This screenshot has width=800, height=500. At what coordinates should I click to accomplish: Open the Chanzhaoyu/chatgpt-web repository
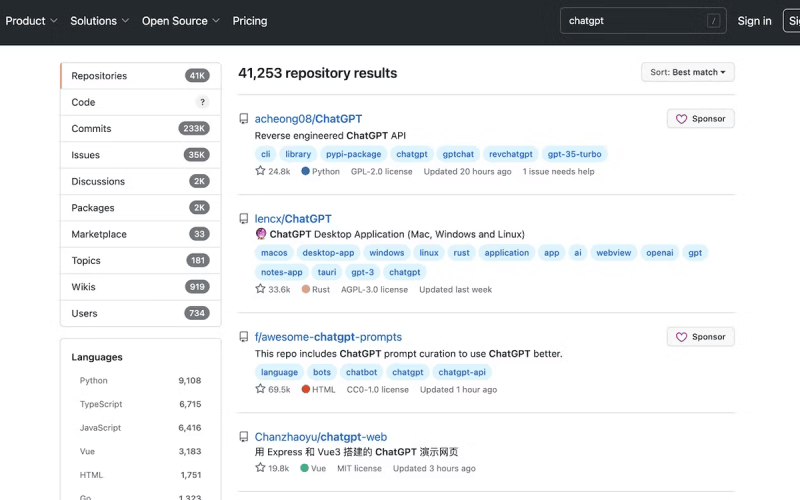pos(320,437)
